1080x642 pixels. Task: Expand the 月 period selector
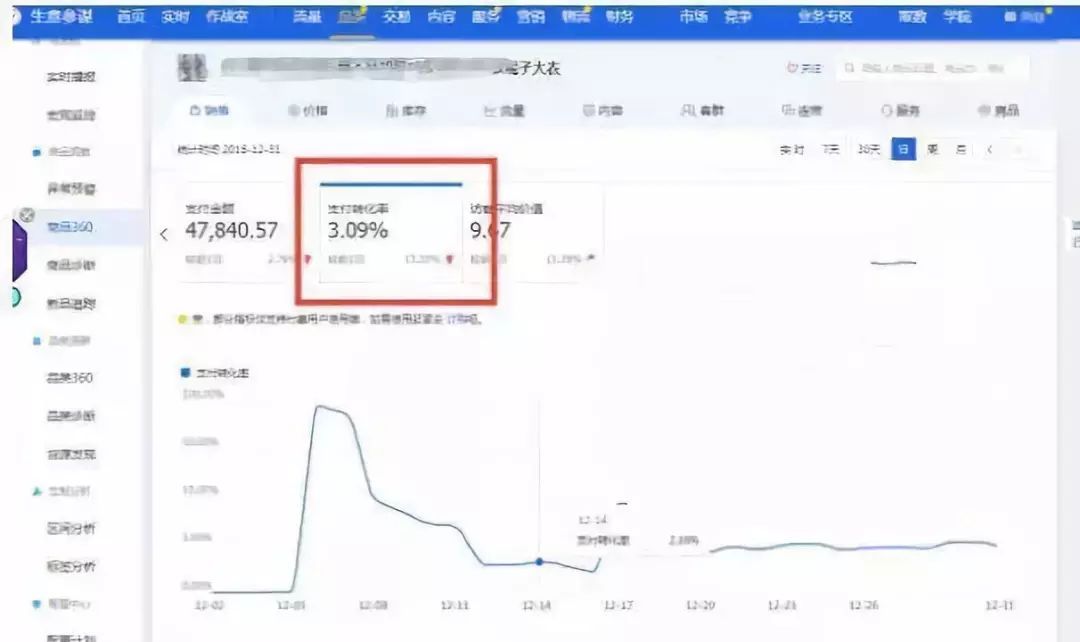point(959,148)
